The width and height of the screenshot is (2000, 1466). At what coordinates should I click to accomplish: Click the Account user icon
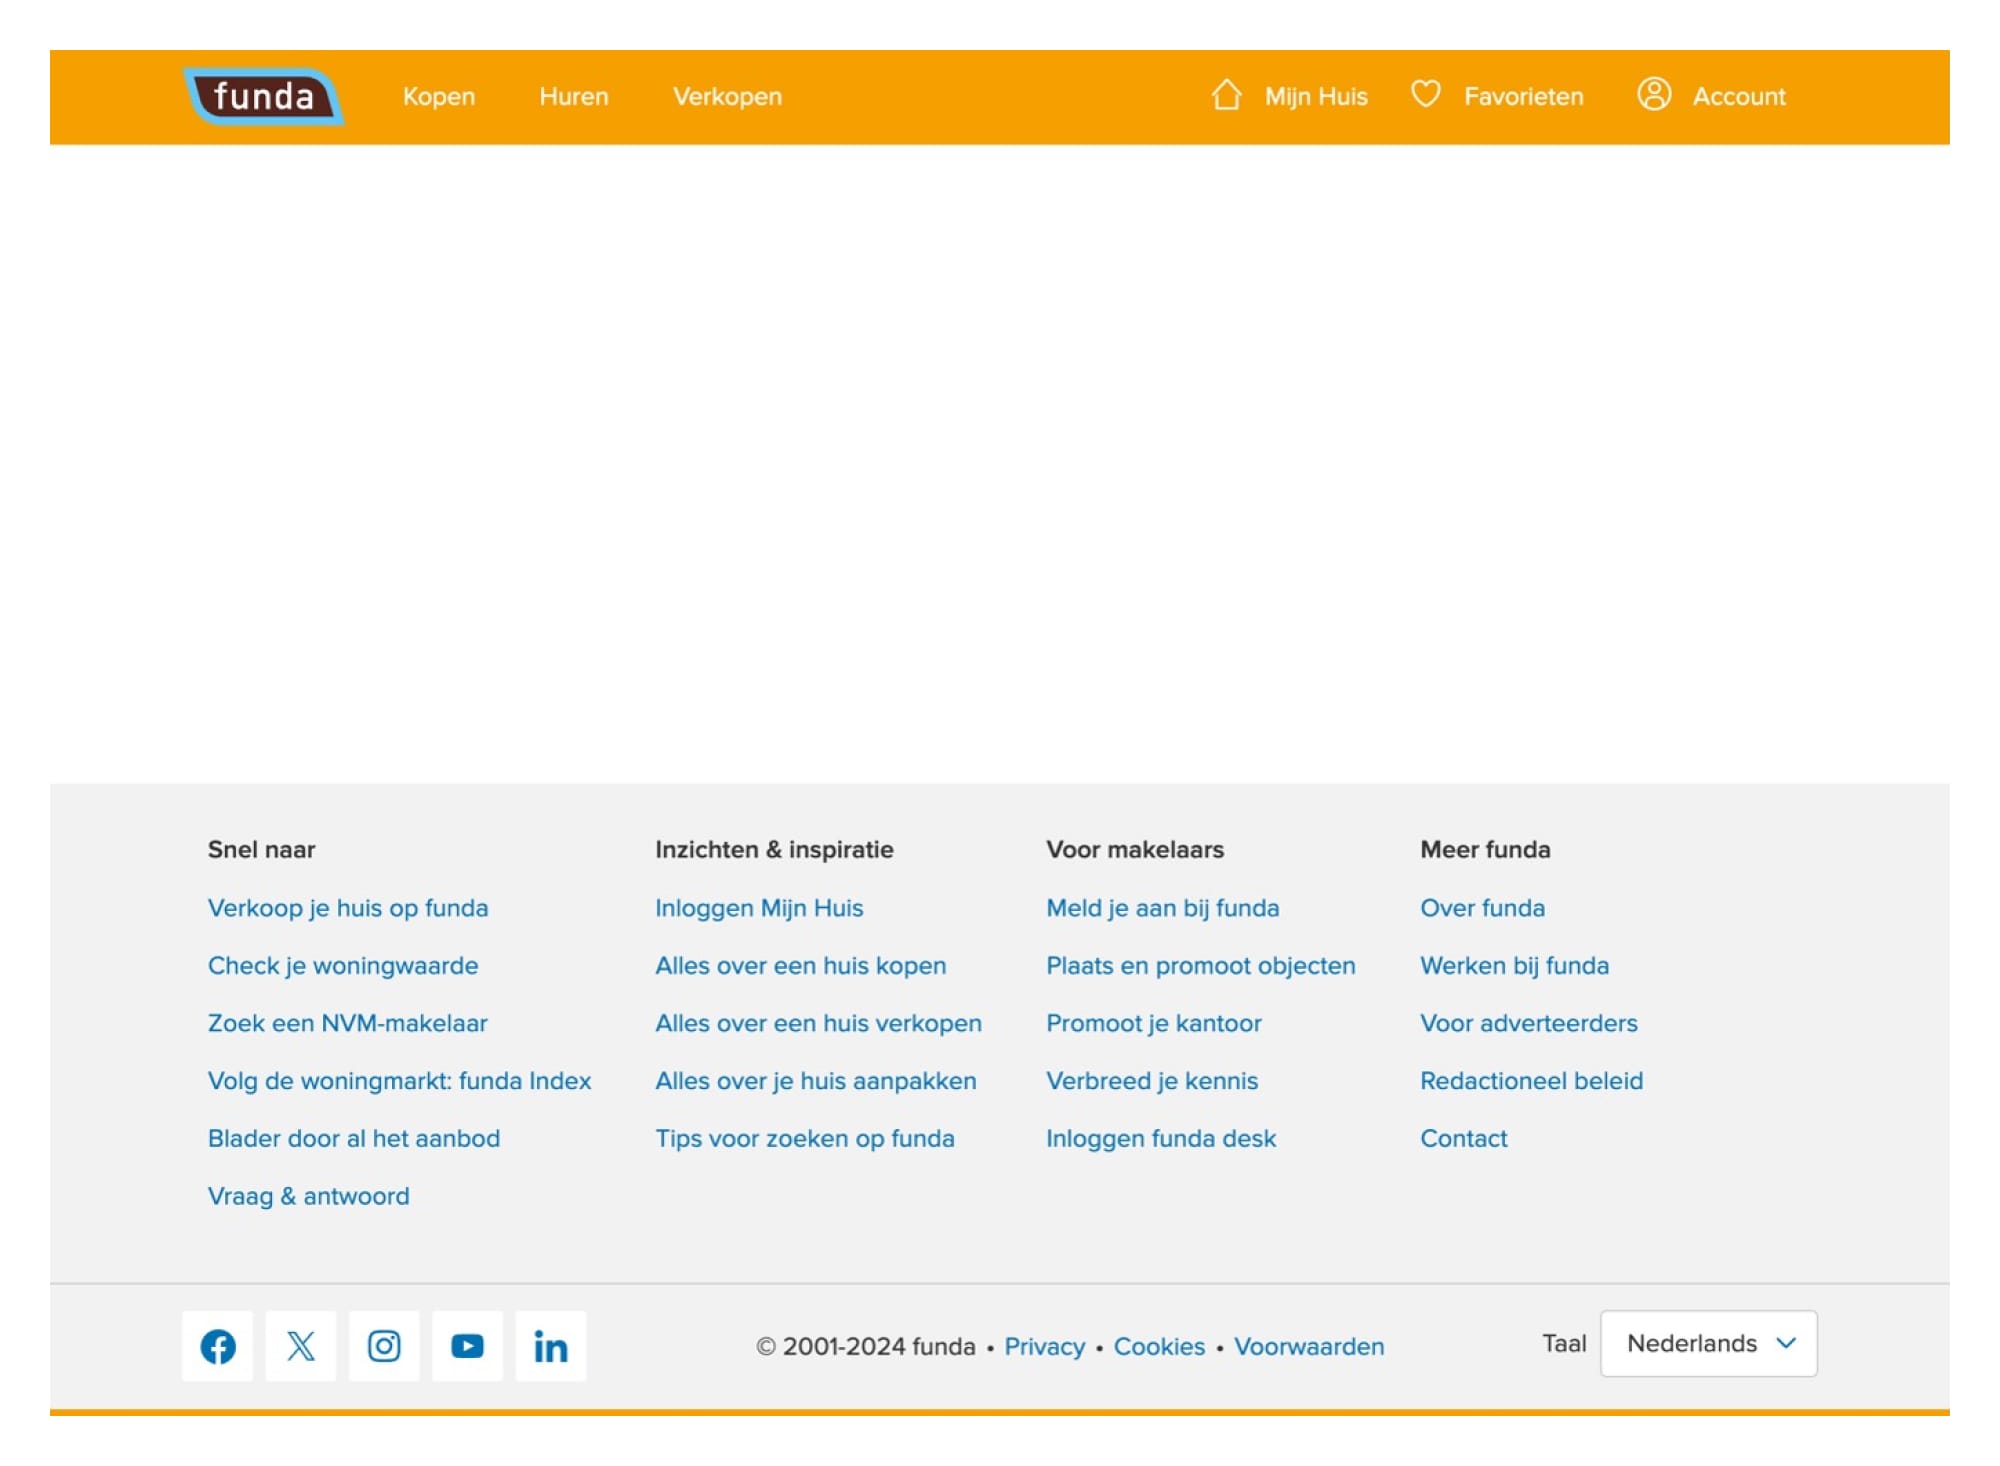[1654, 94]
